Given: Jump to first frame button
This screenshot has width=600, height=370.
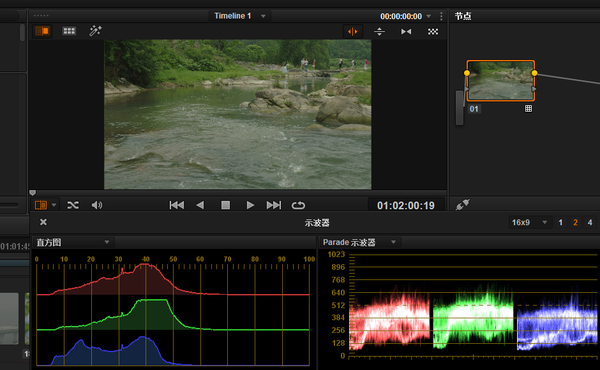Looking at the screenshot, I should click(x=177, y=205).
